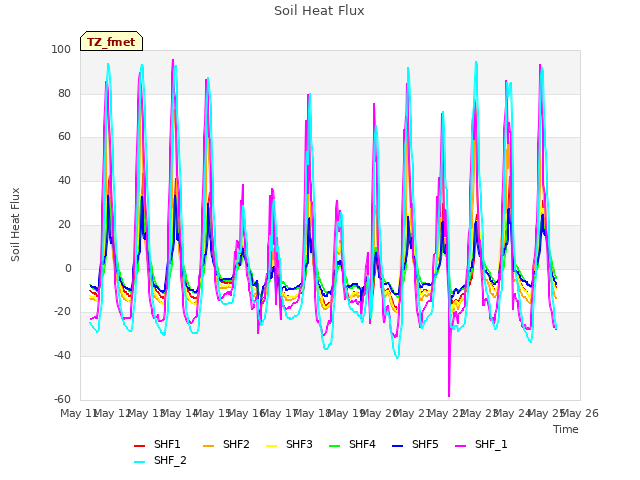Click the -60 y-axis tick label
The image size is (640, 480).
tap(62, 399)
